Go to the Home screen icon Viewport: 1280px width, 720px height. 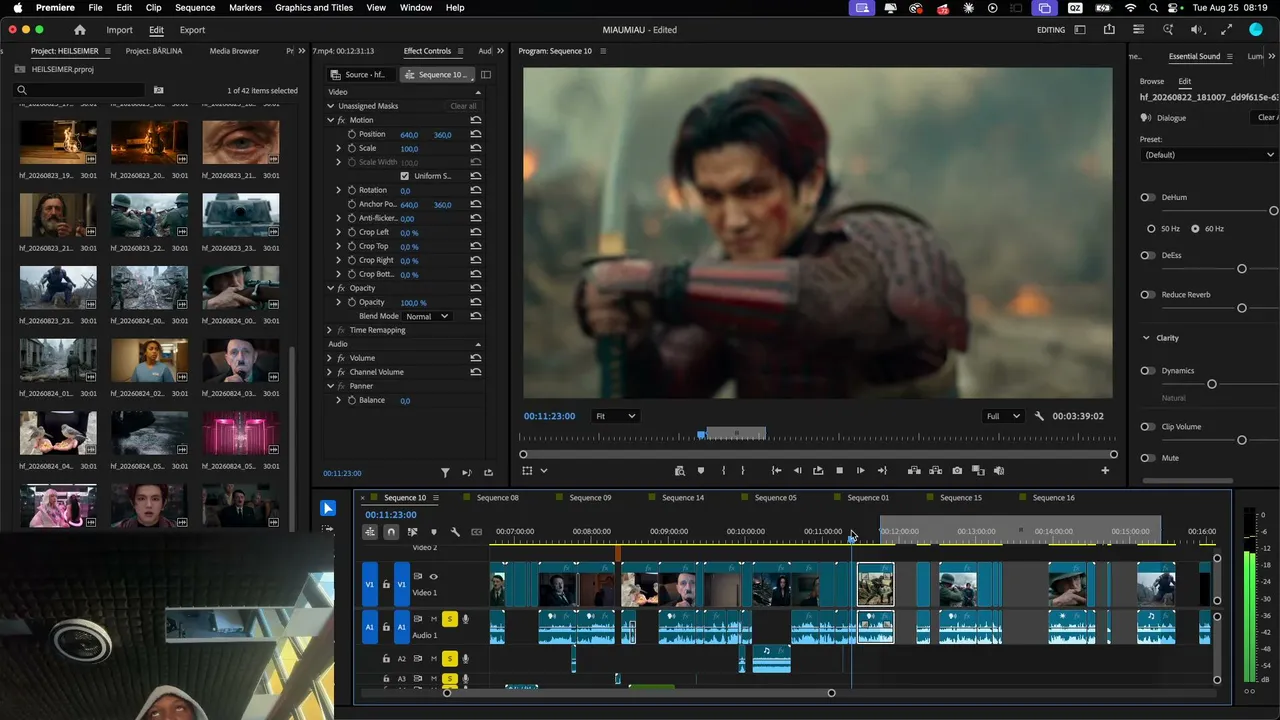[80, 30]
